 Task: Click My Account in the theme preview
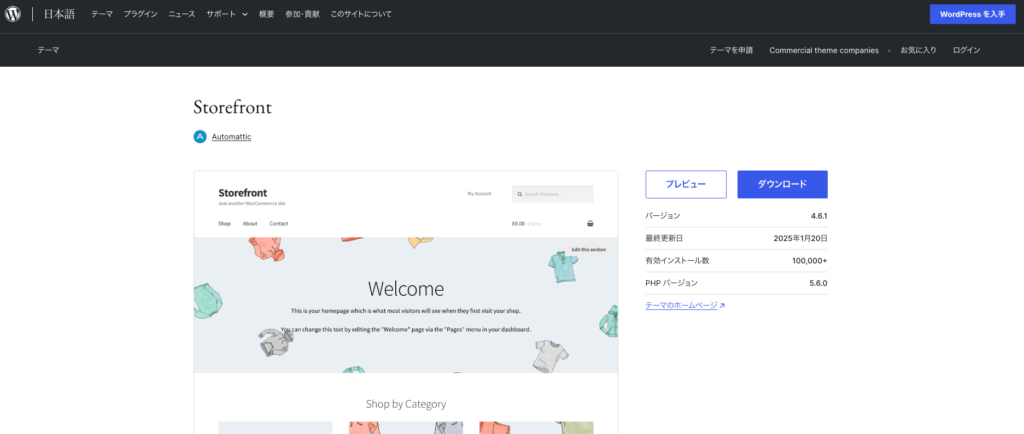click(x=479, y=193)
